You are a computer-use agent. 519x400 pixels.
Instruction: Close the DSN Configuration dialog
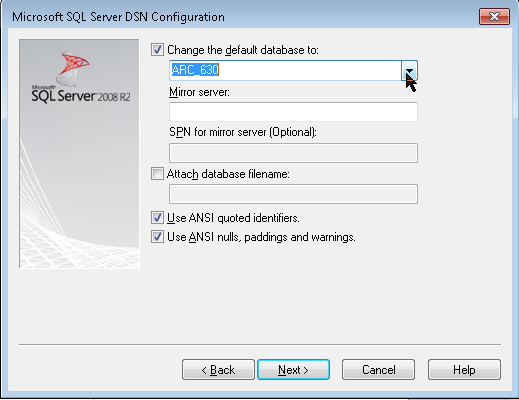click(494, 16)
